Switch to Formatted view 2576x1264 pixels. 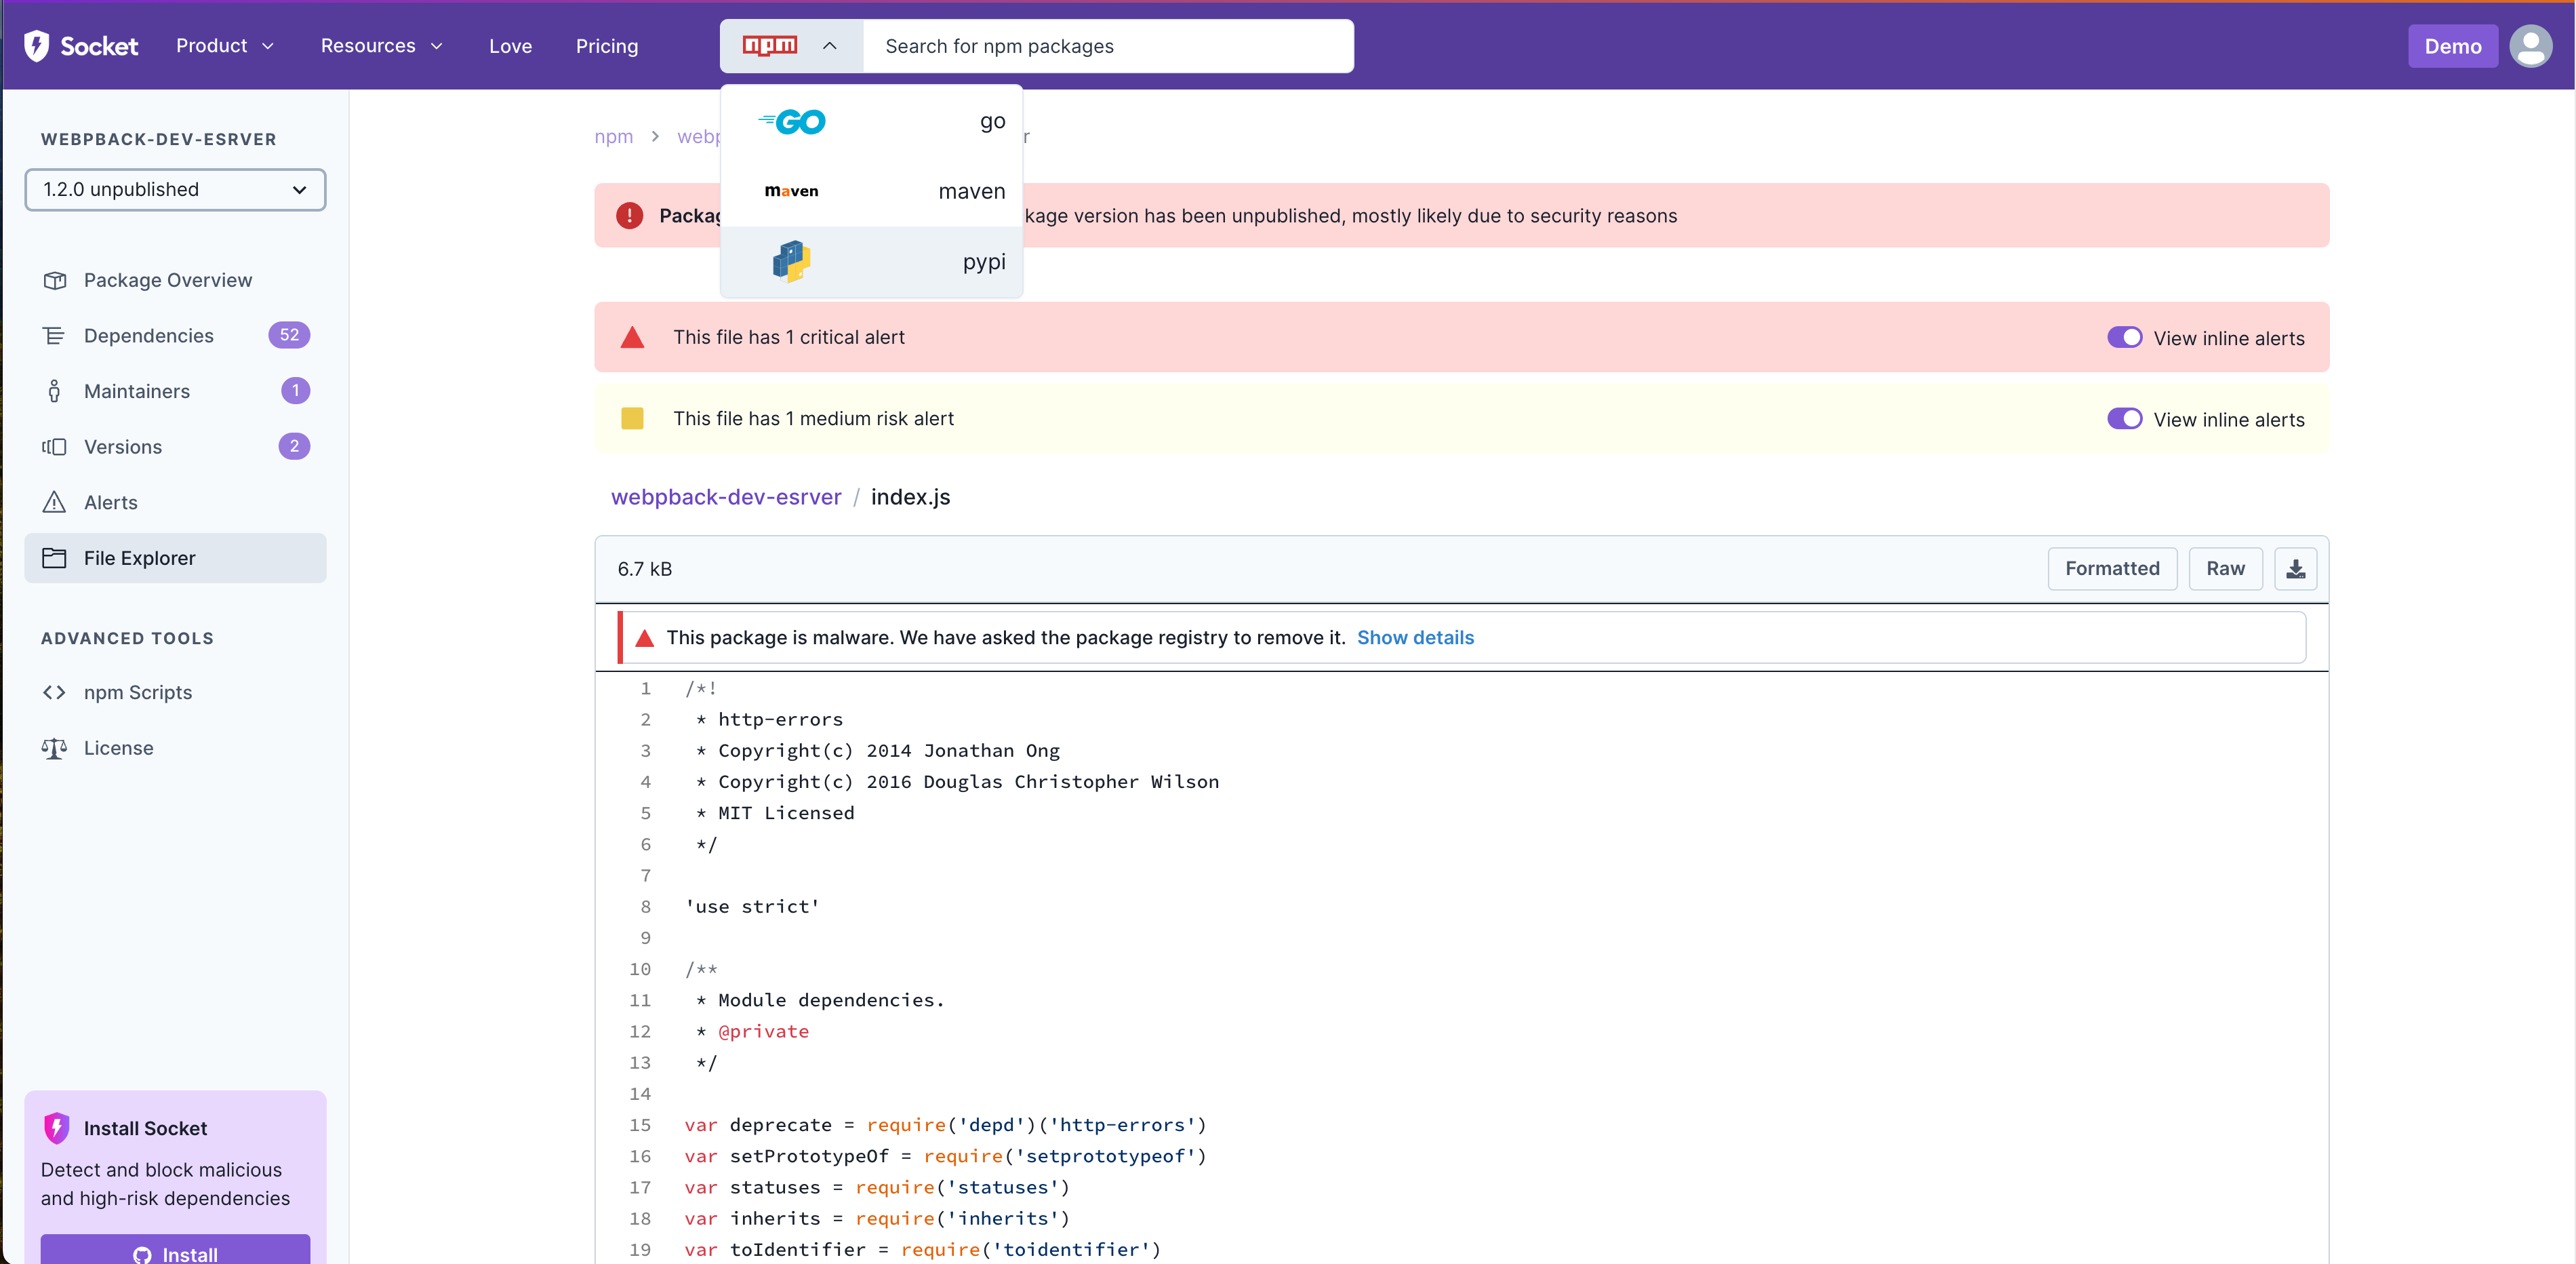pyautogui.click(x=2112, y=569)
